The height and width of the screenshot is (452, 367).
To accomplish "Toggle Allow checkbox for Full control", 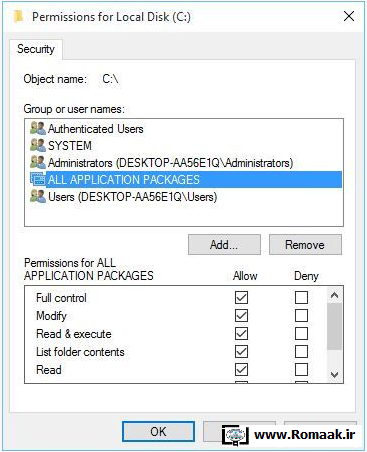I will tap(241, 297).
